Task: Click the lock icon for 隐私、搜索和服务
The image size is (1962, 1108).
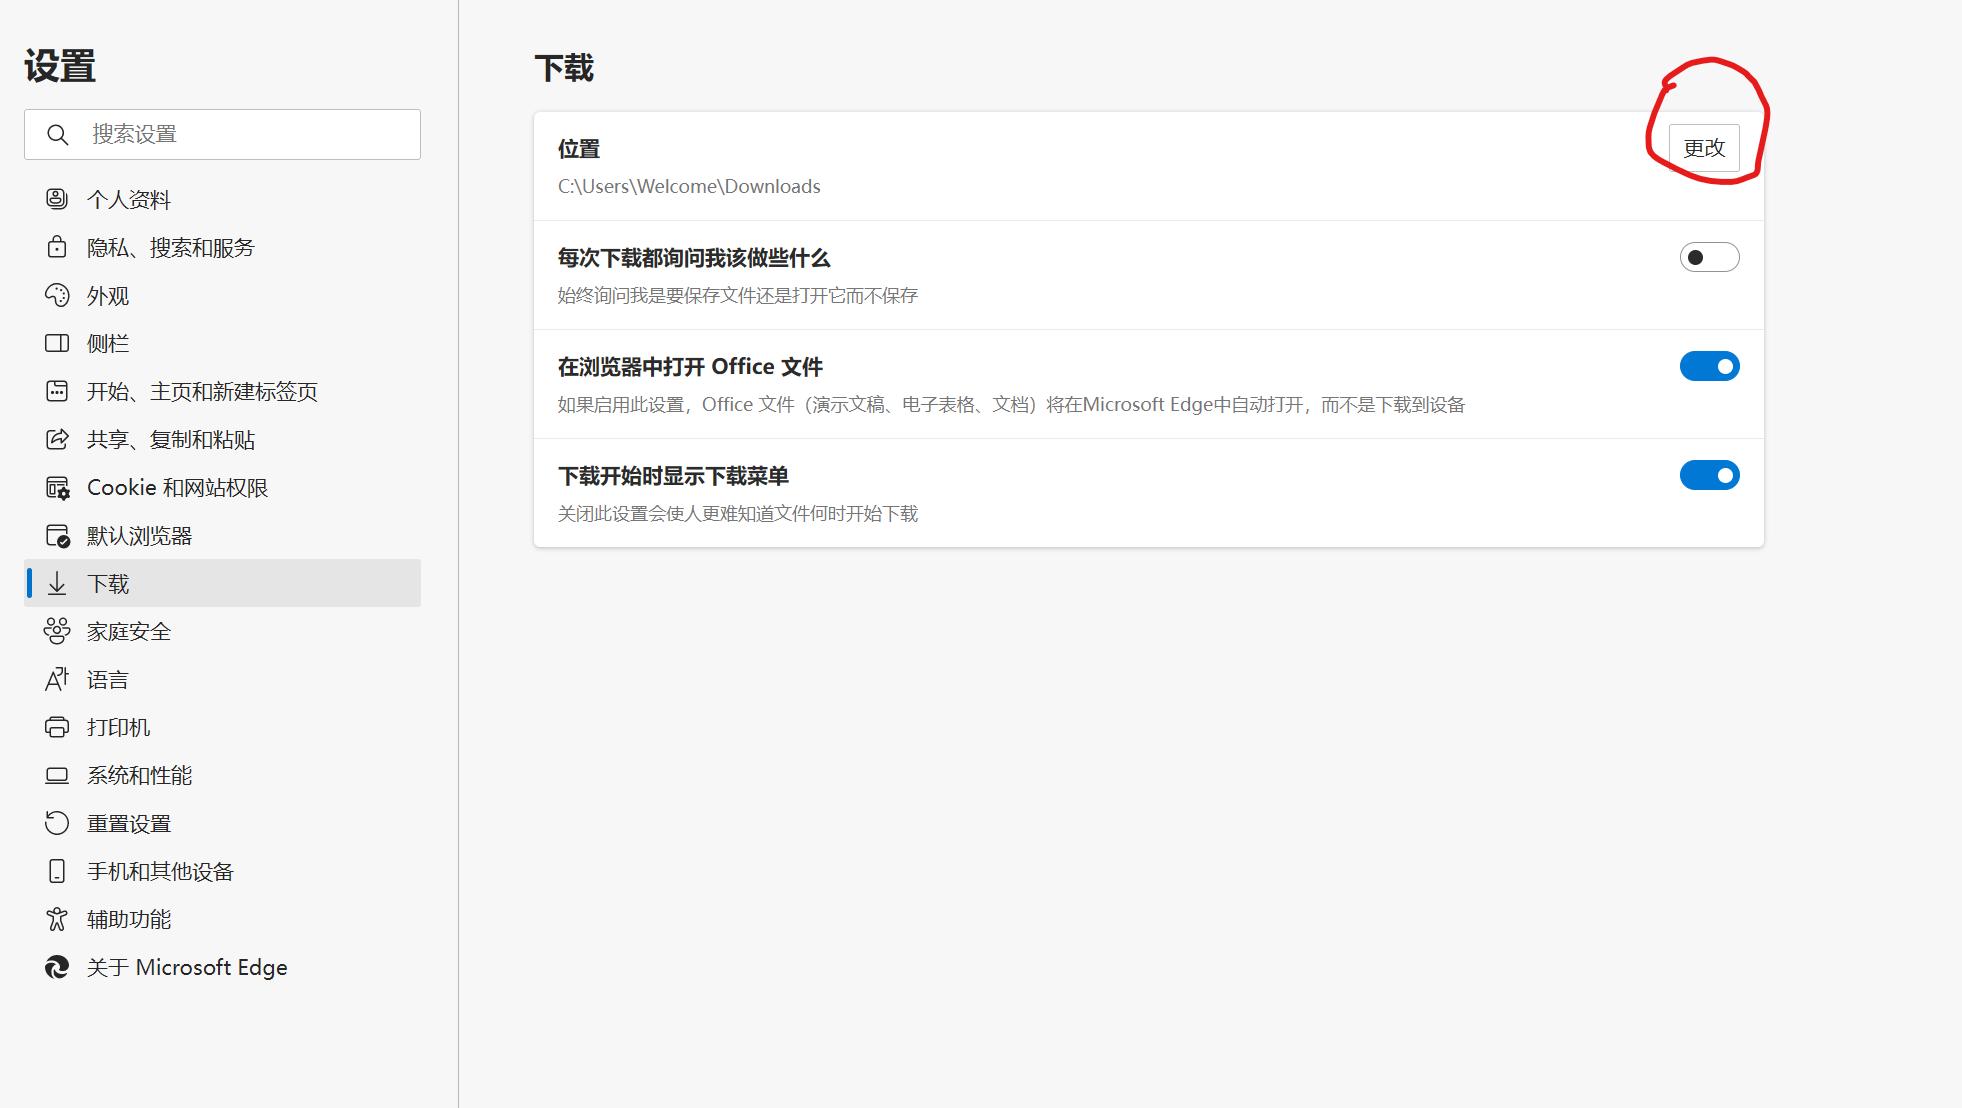Action: tap(57, 247)
